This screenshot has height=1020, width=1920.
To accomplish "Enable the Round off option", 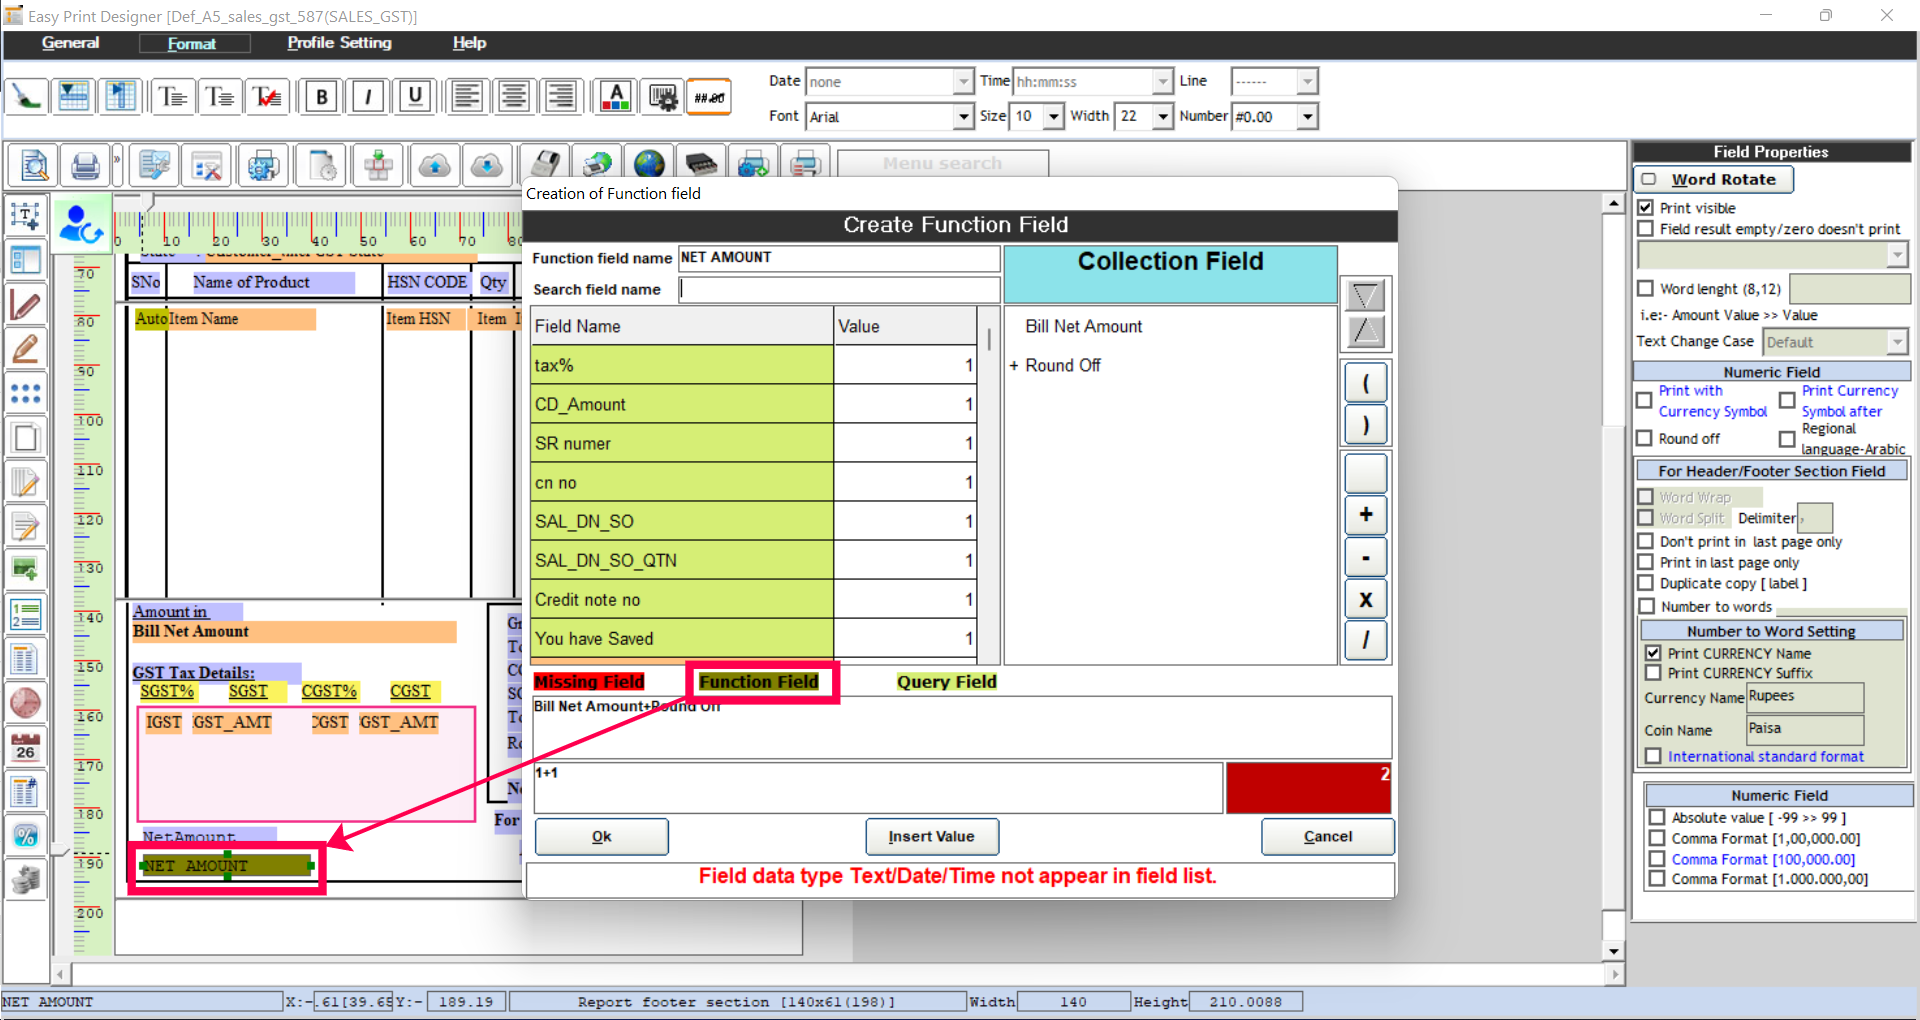I will click(x=1646, y=438).
